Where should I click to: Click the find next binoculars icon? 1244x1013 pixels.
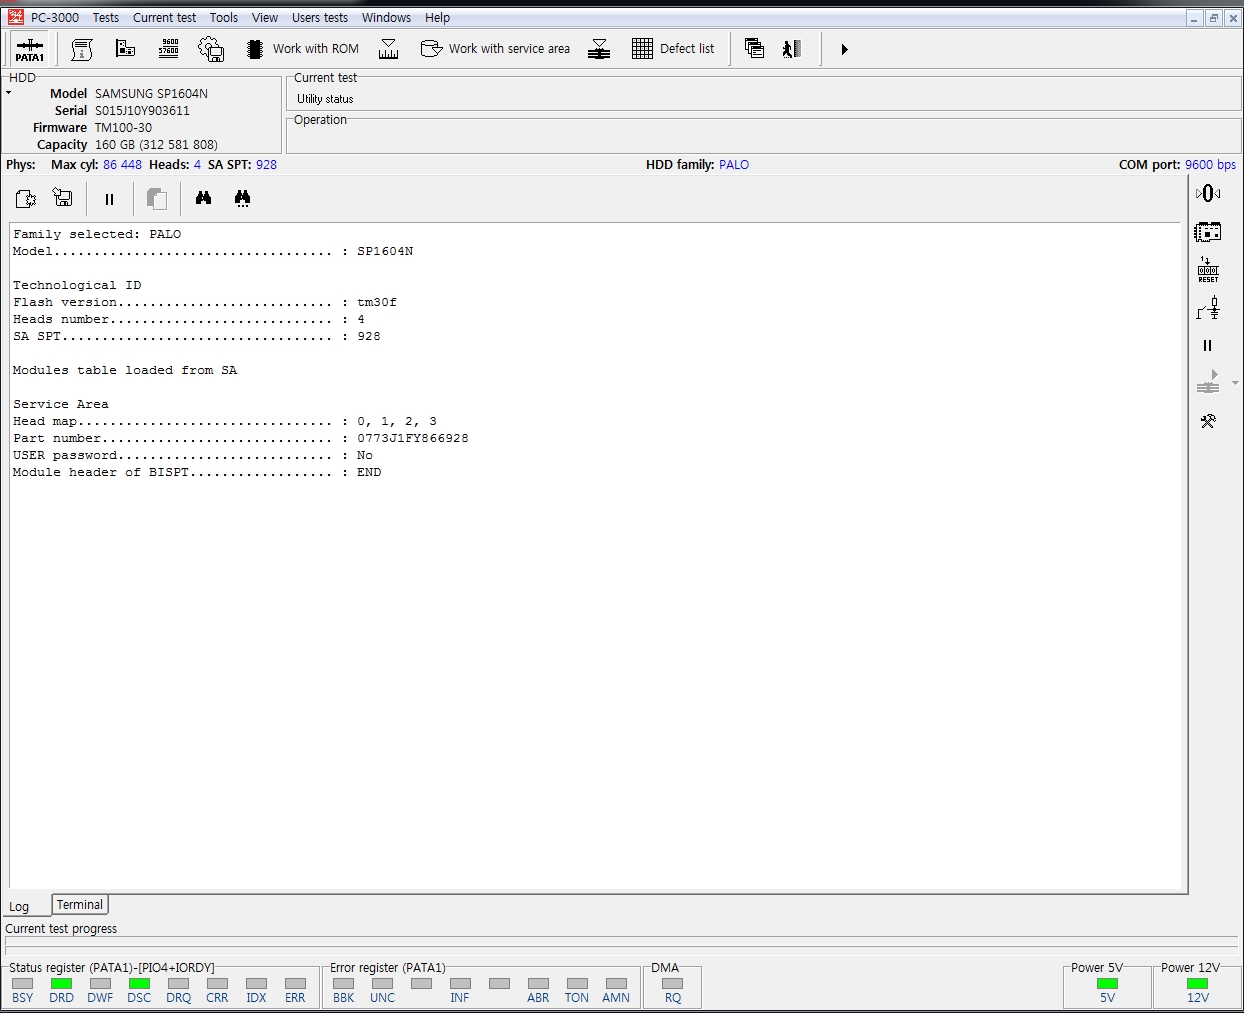(242, 198)
